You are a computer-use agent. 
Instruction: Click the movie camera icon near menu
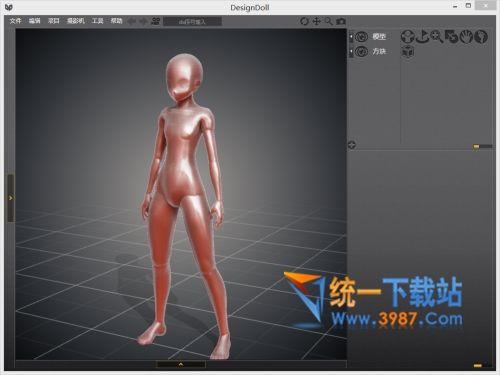(x=155, y=21)
